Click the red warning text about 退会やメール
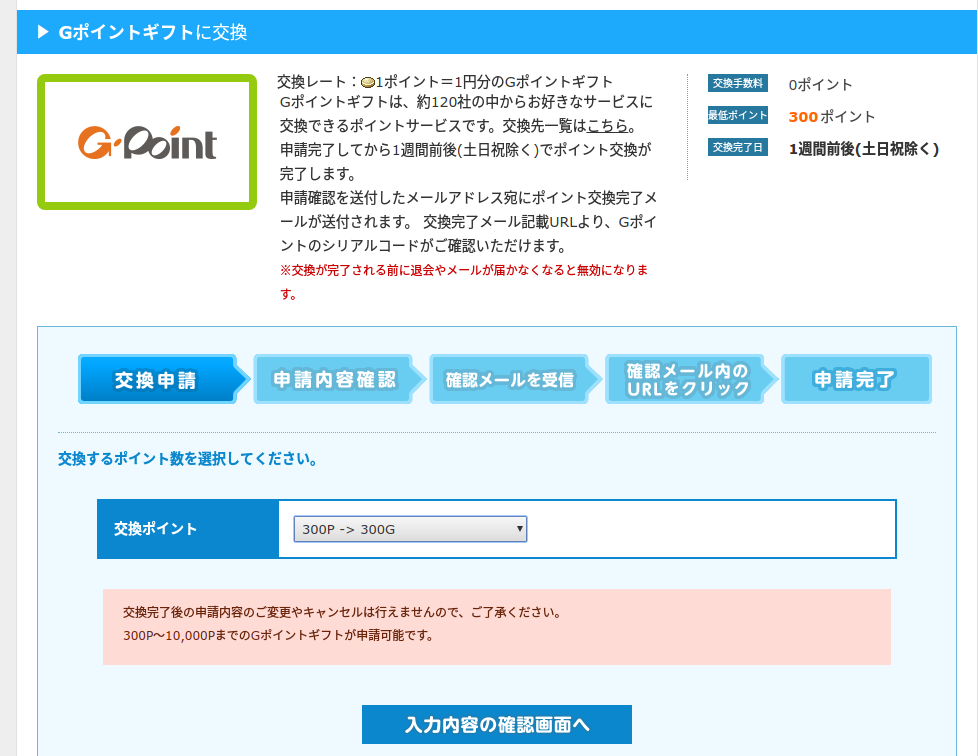Screen dimensions: 978x756 pos(464,281)
